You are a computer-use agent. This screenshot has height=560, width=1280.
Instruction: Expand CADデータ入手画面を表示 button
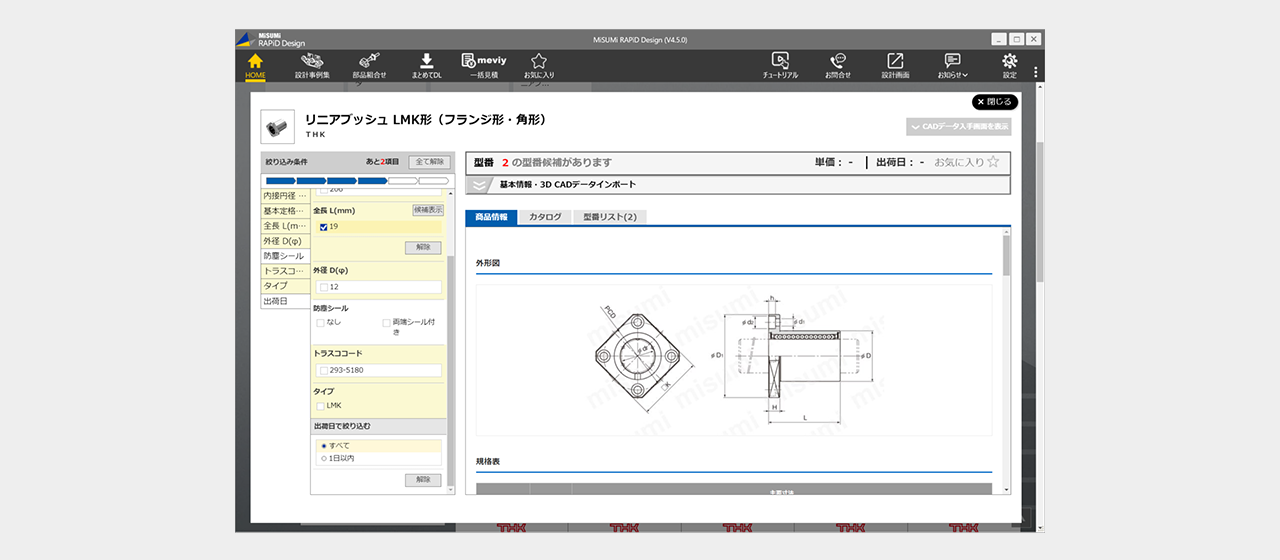(958, 127)
